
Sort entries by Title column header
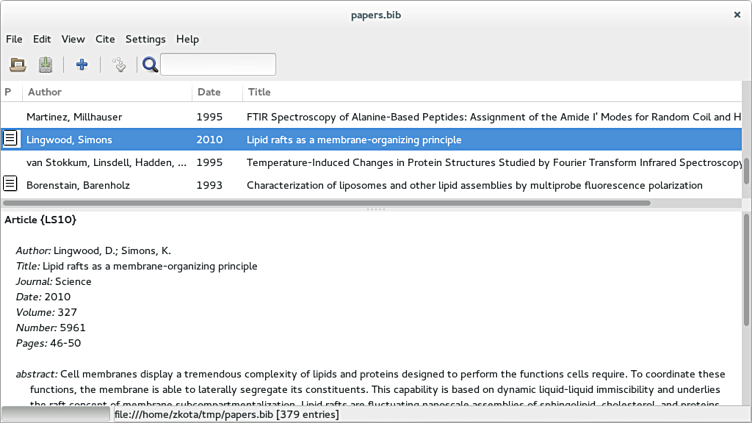coord(490,92)
